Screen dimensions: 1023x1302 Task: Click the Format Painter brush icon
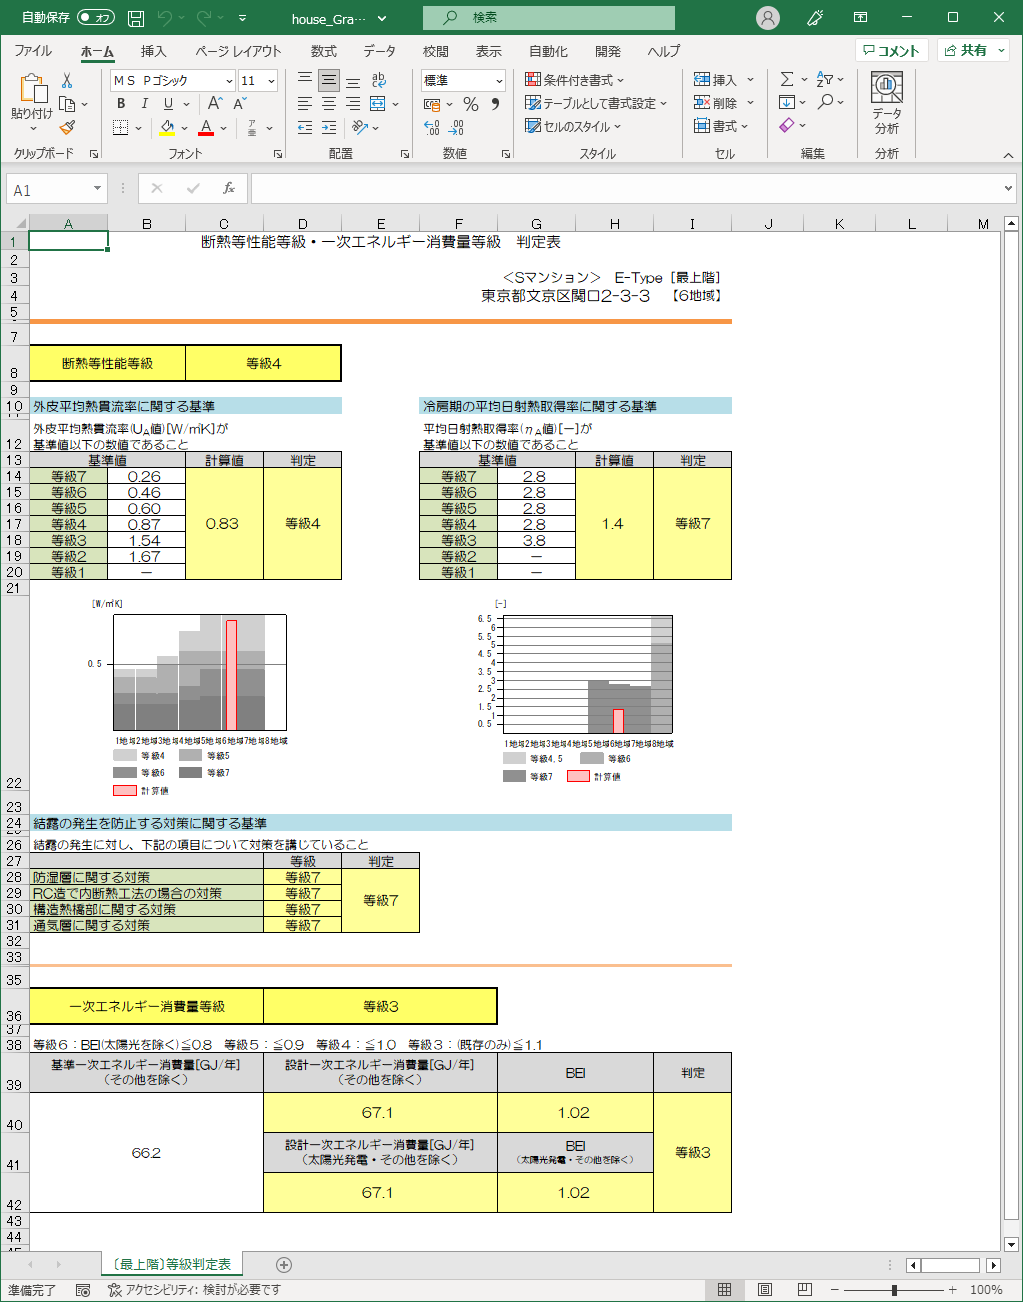pos(67,127)
